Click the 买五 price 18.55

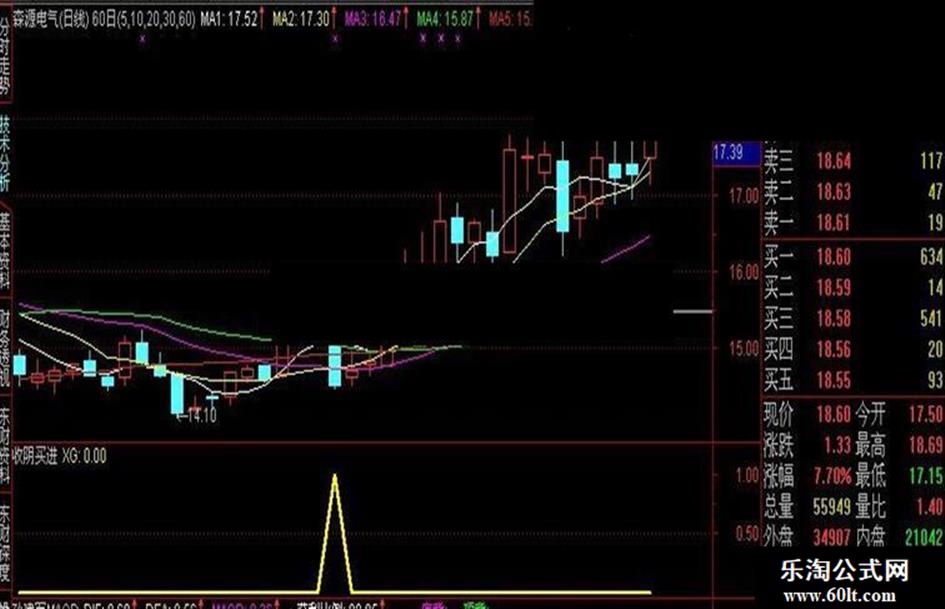point(834,380)
